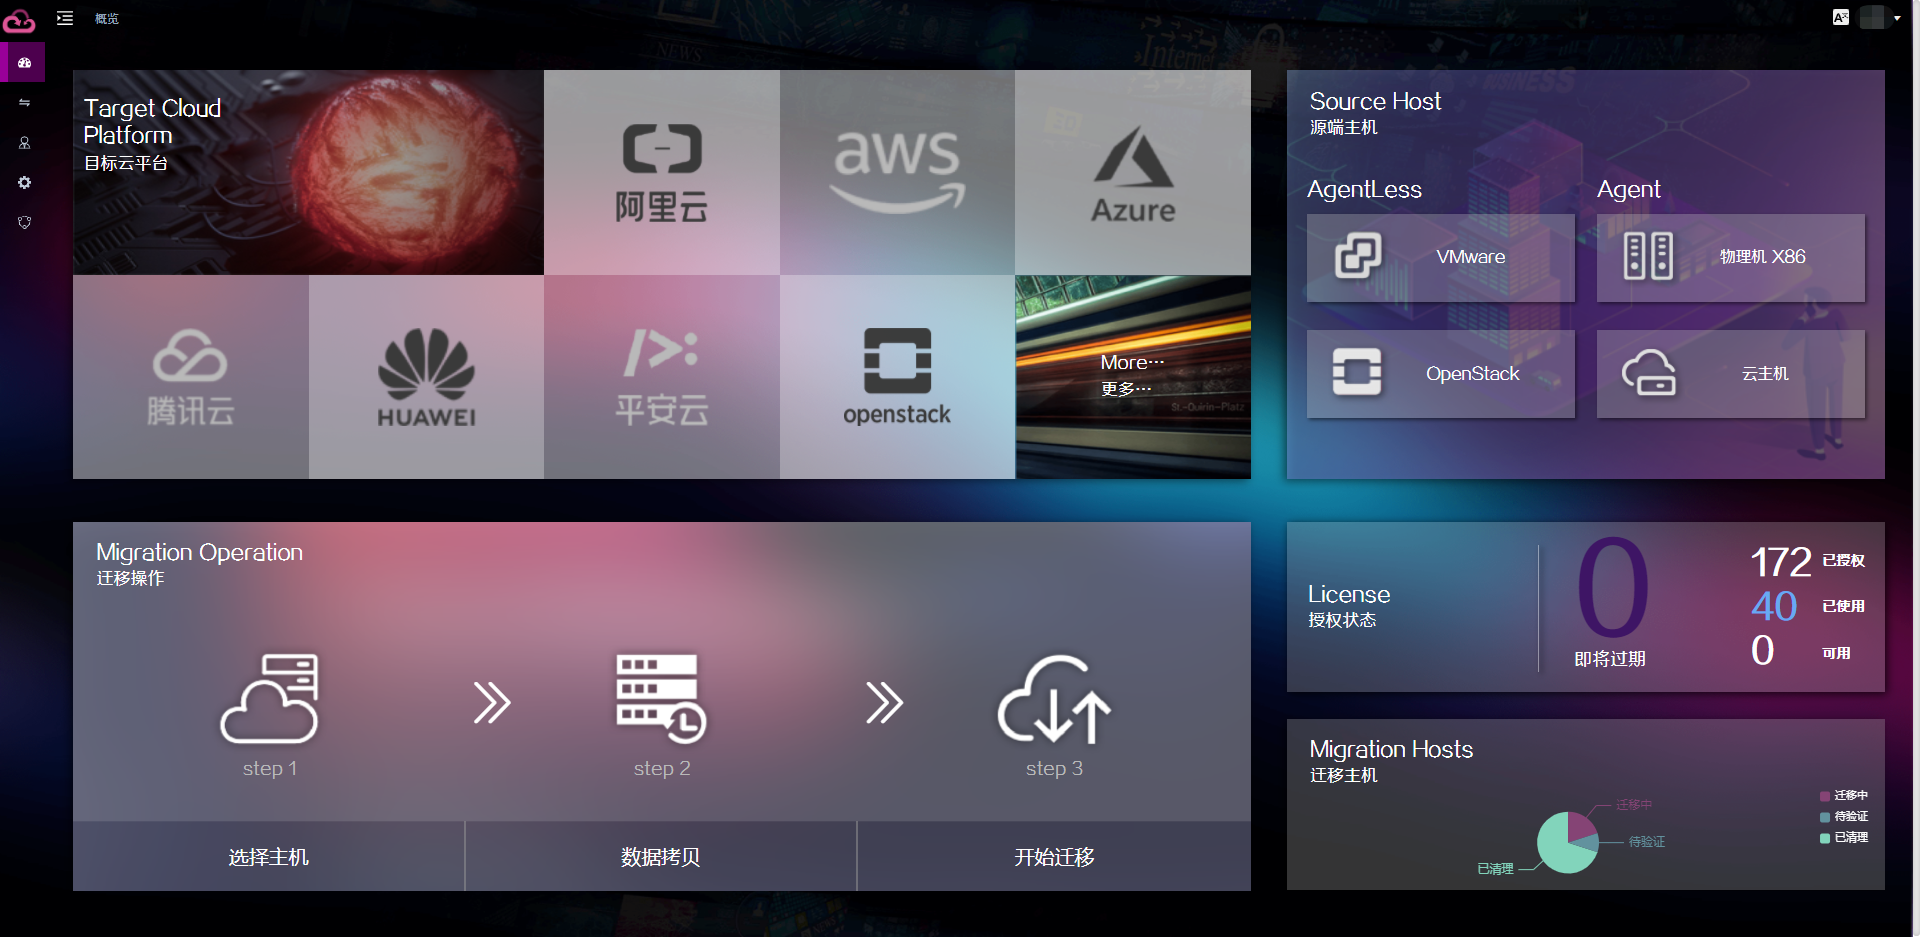Click the 开始迁移 button

coord(1054,857)
